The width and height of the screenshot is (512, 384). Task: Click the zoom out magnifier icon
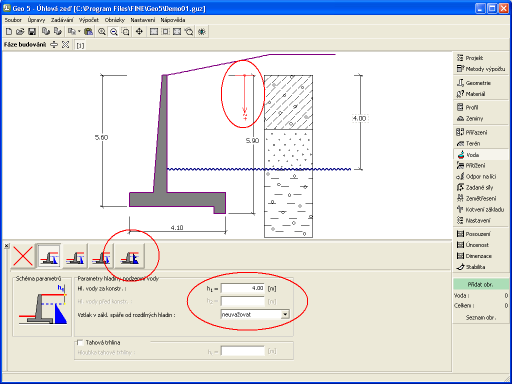tap(114, 32)
